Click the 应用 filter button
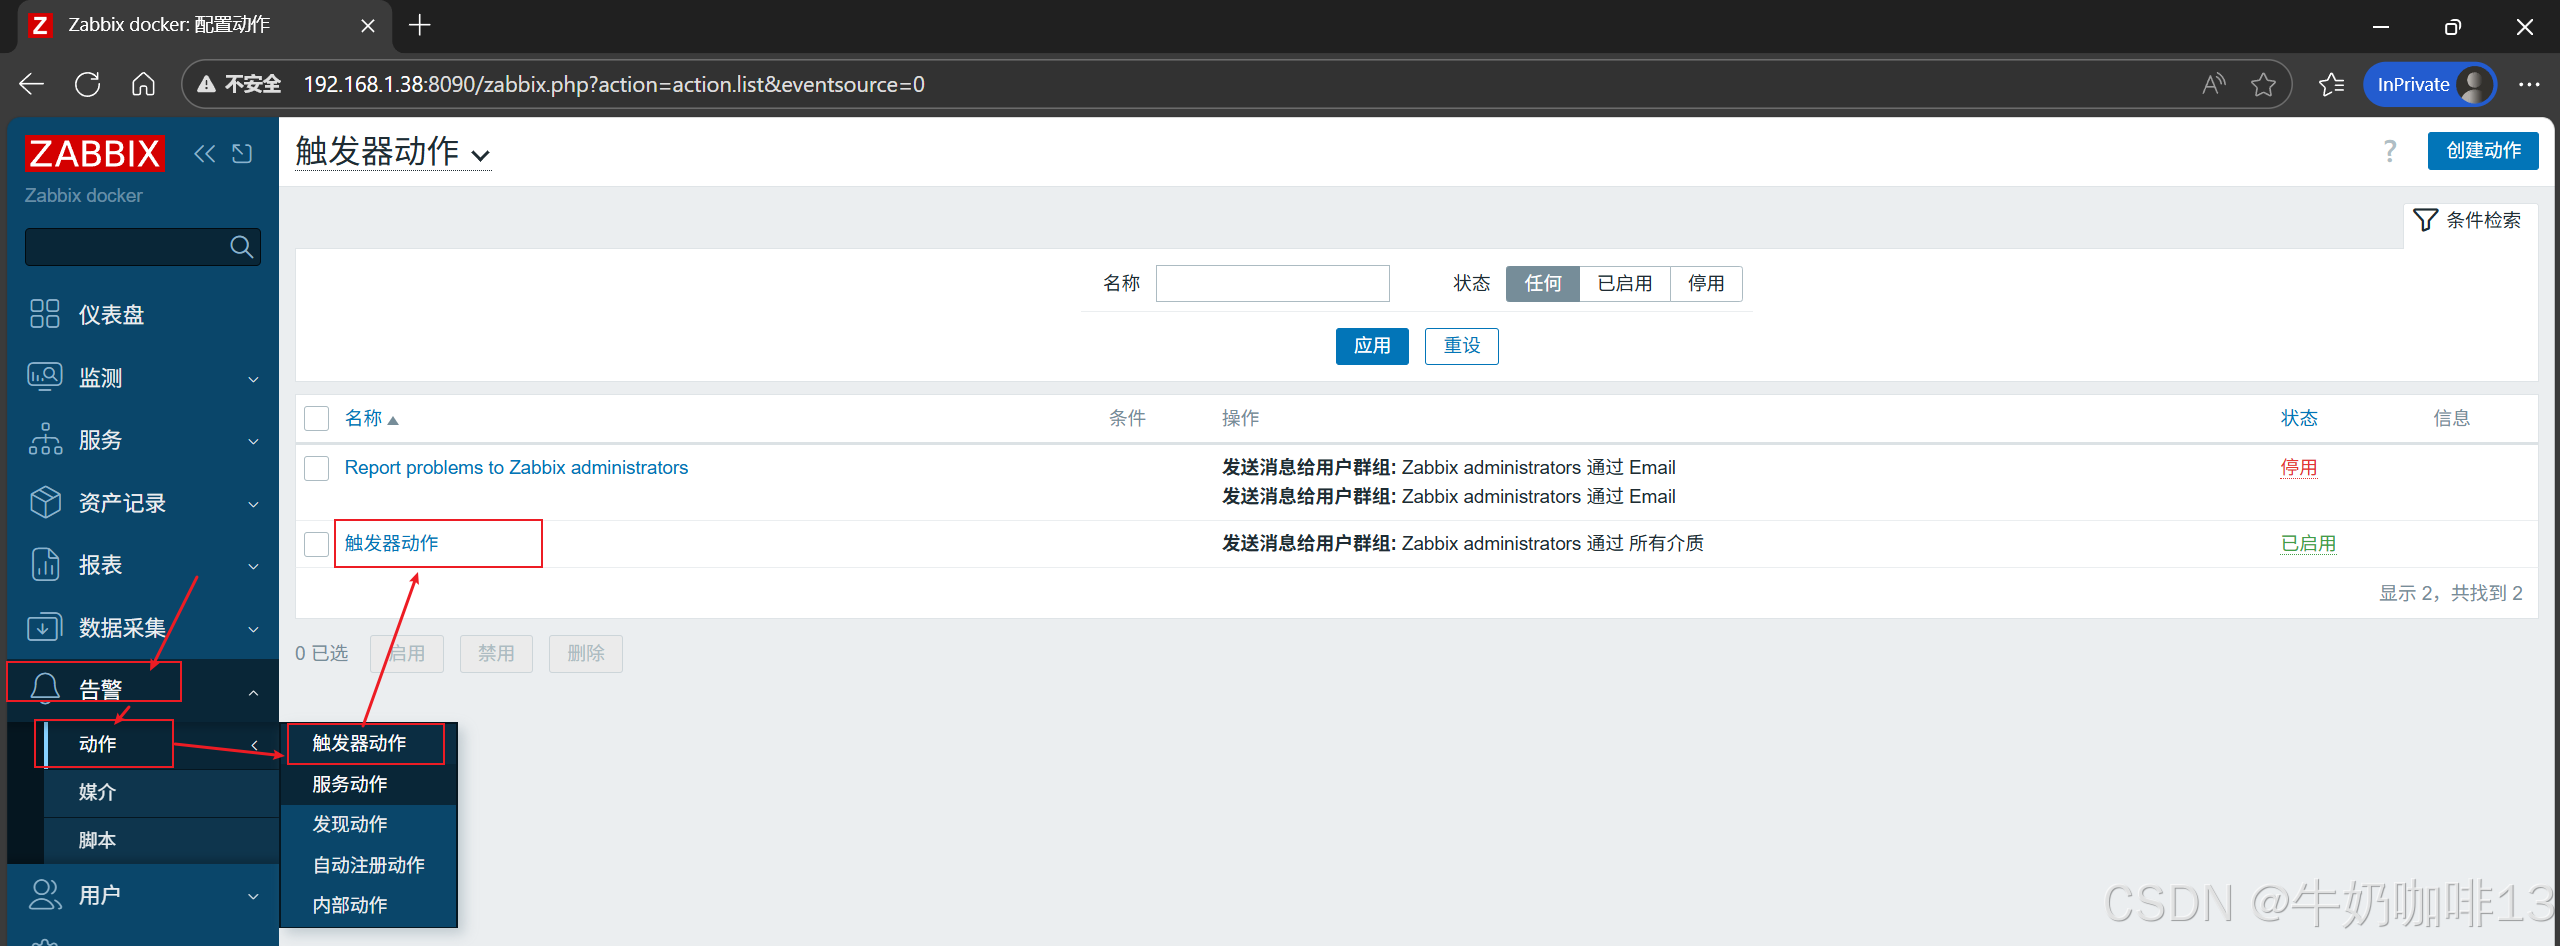This screenshot has height=946, width=2560. pos(1372,346)
